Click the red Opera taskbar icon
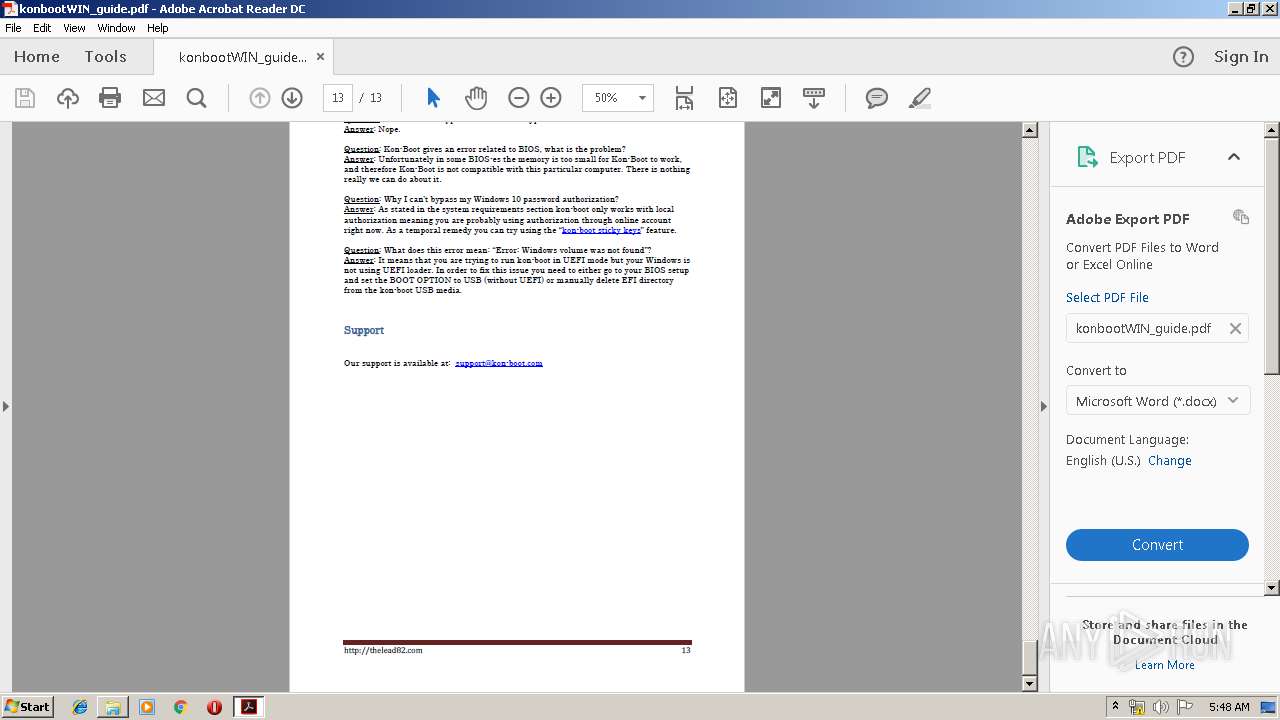The height and width of the screenshot is (720, 1280). click(x=214, y=707)
